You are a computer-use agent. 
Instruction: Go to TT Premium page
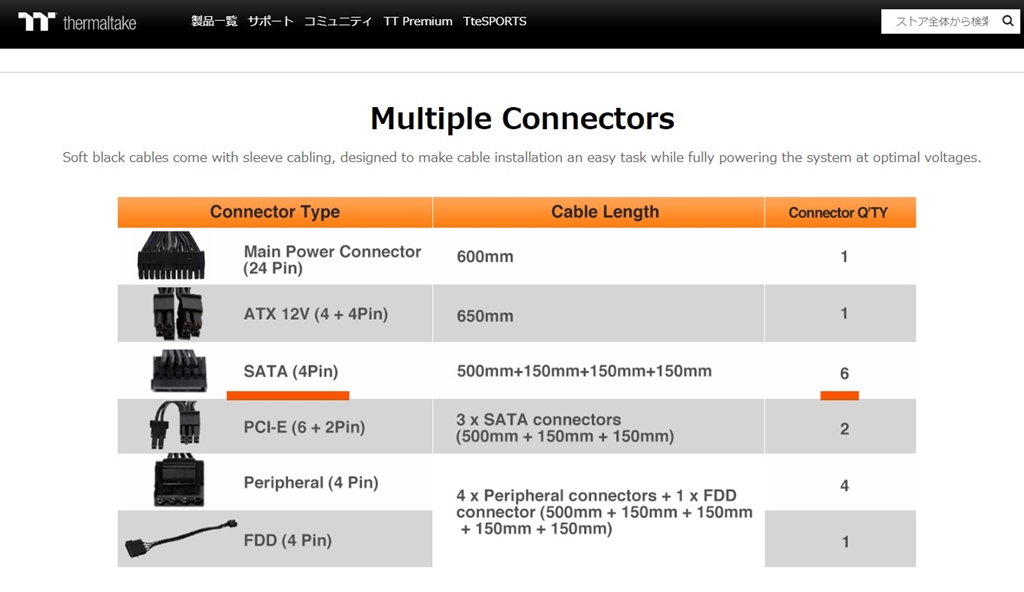[x=418, y=21]
